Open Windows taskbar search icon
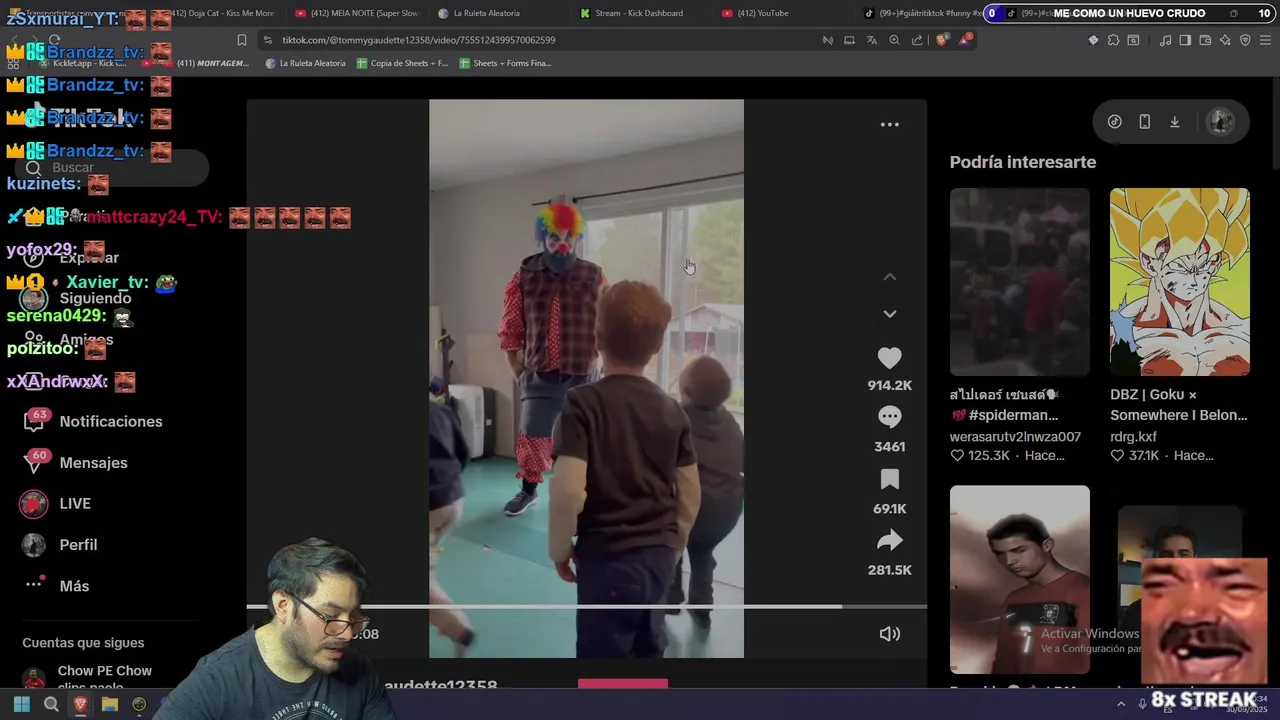Screen dimensions: 1280x720 51,704
